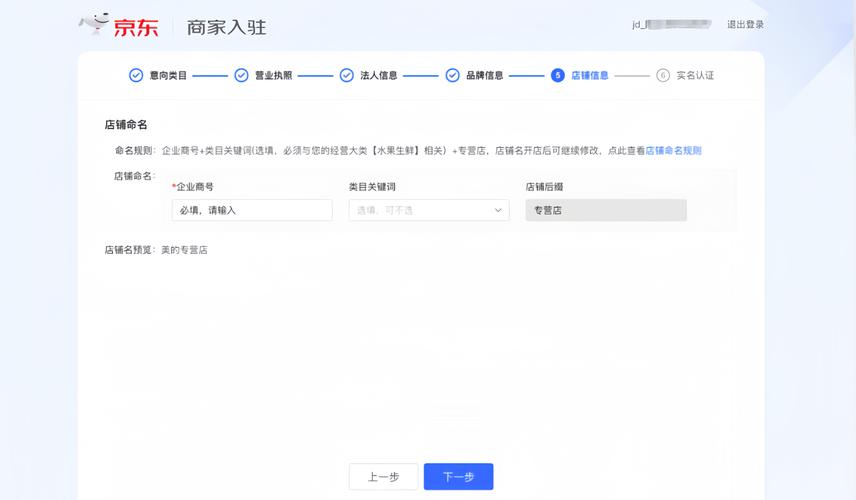Click the 意向类目 completed checkmark icon
Viewport: 856px width, 500px height.
coord(136,75)
